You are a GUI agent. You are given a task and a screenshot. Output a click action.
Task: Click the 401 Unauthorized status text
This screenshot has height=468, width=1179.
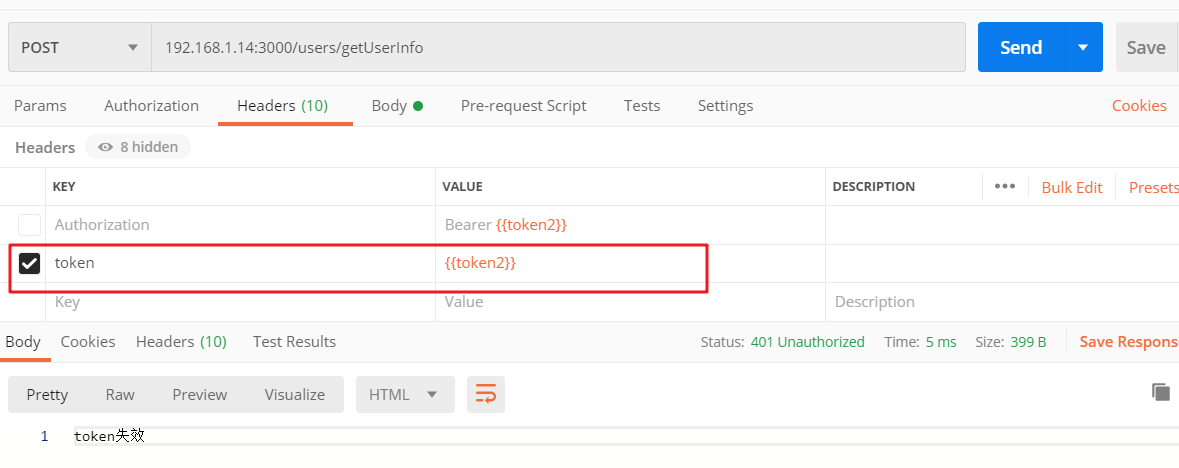tap(808, 342)
